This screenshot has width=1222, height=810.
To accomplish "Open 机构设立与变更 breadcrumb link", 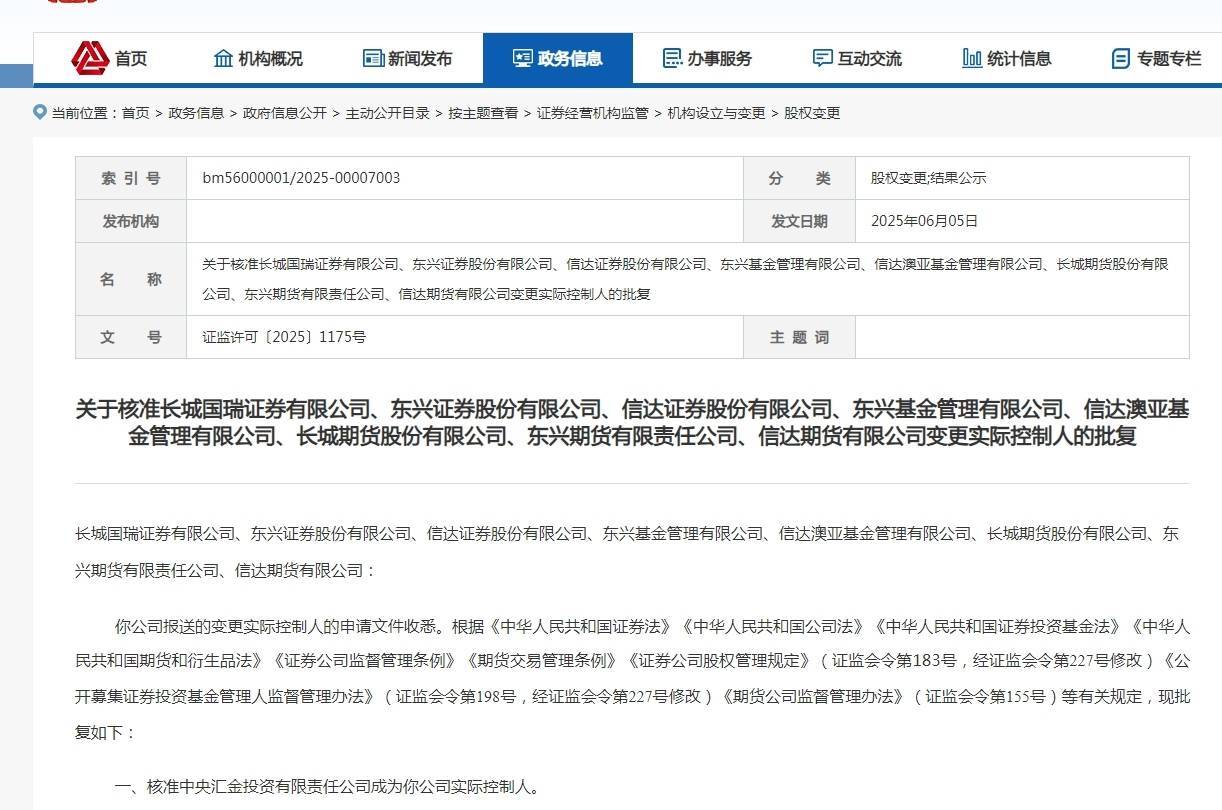I will pos(716,113).
